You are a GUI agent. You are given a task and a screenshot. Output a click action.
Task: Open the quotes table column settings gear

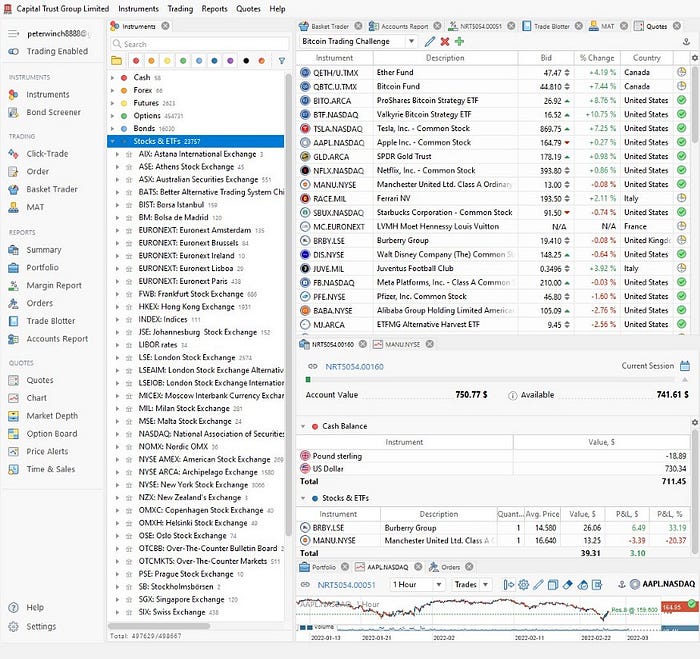pos(694,58)
